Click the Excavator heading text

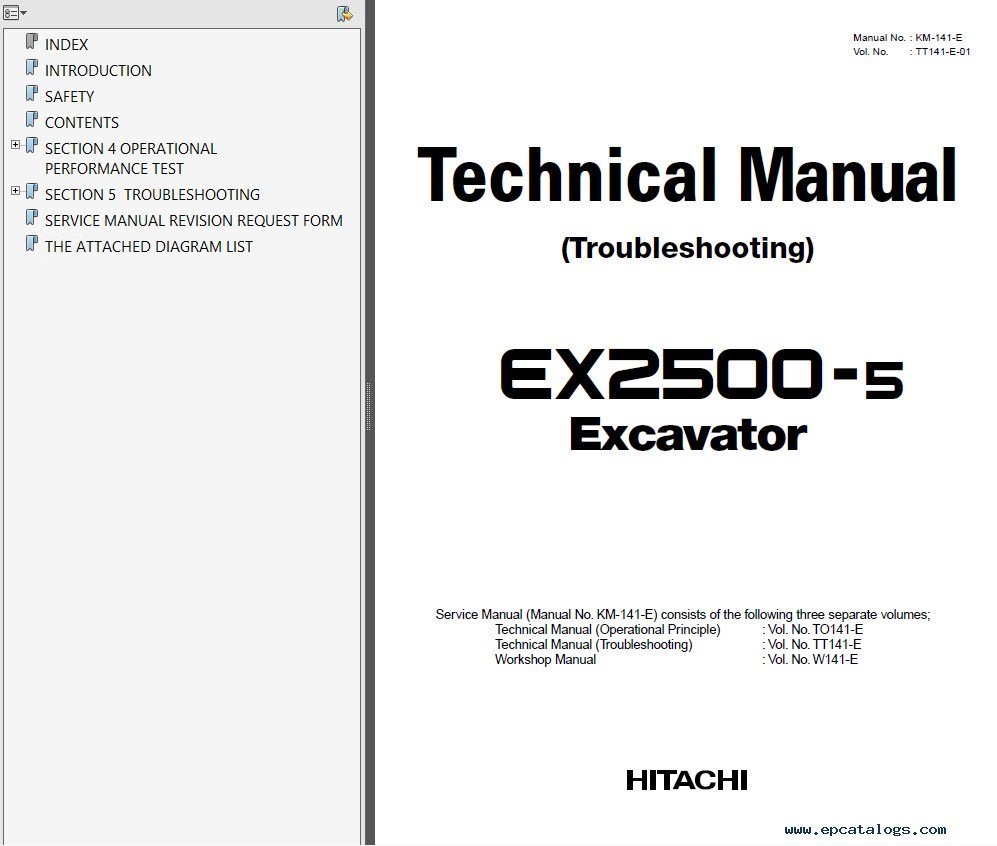[688, 435]
